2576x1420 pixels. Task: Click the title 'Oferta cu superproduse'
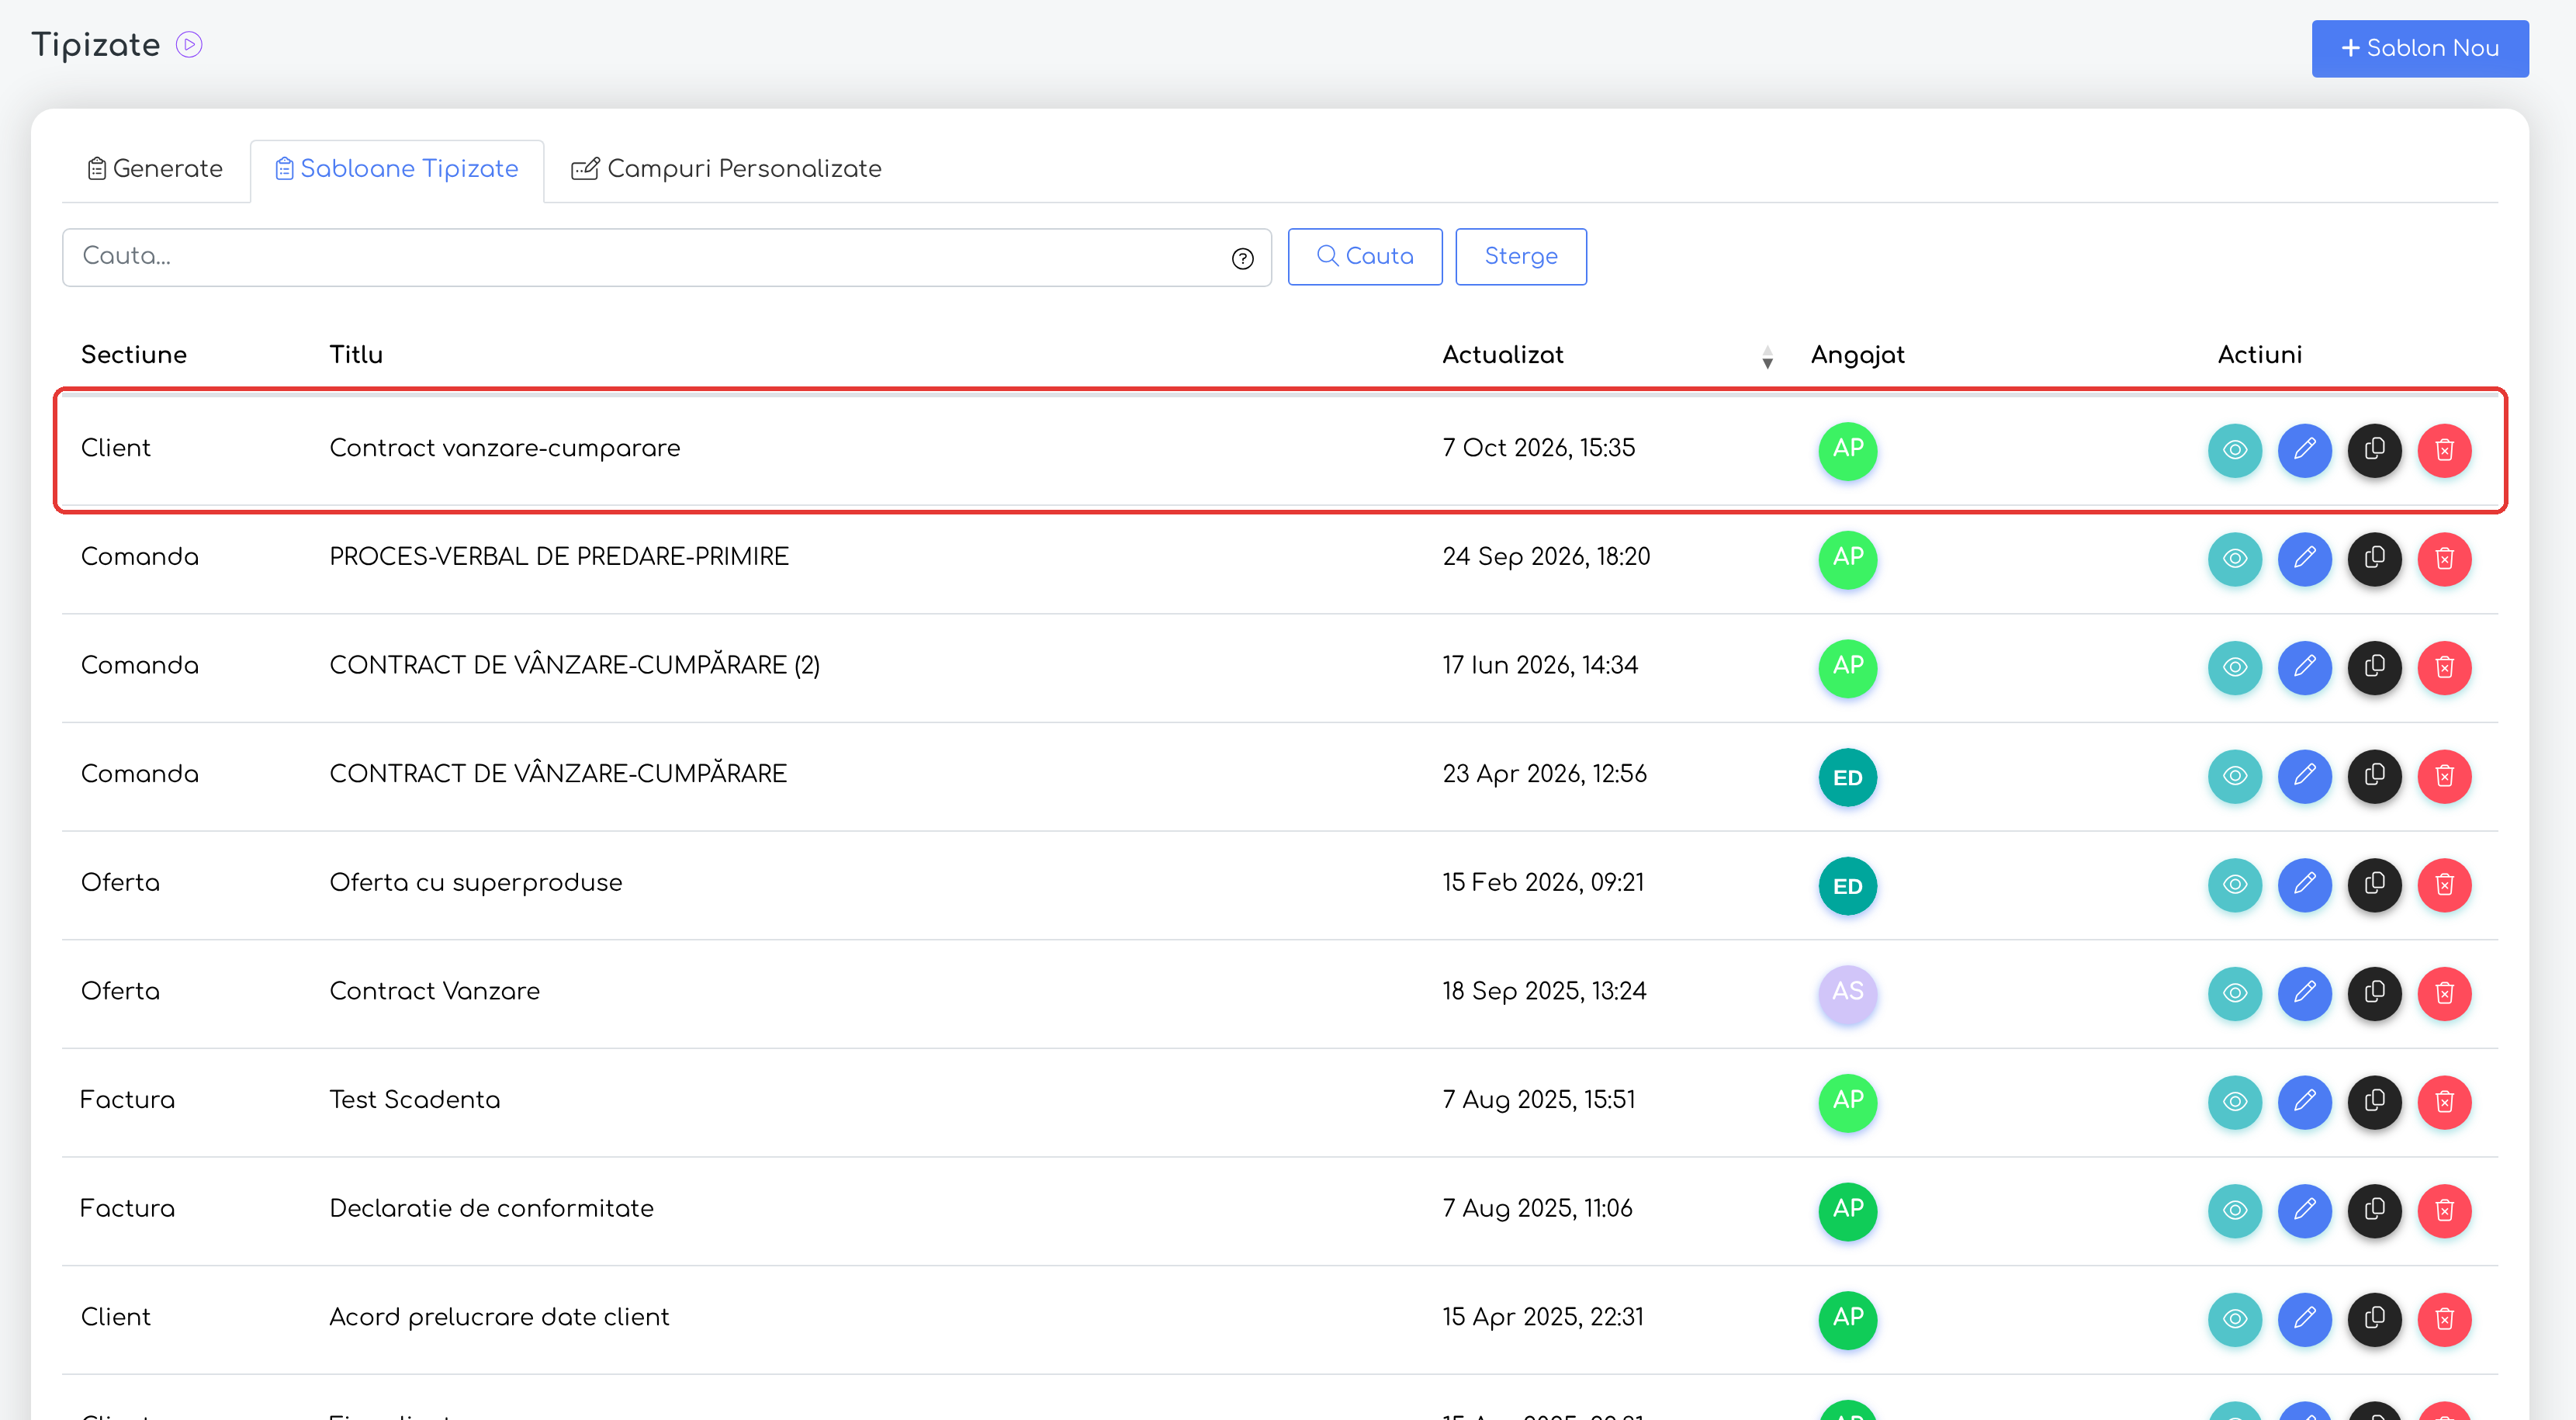coord(475,883)
